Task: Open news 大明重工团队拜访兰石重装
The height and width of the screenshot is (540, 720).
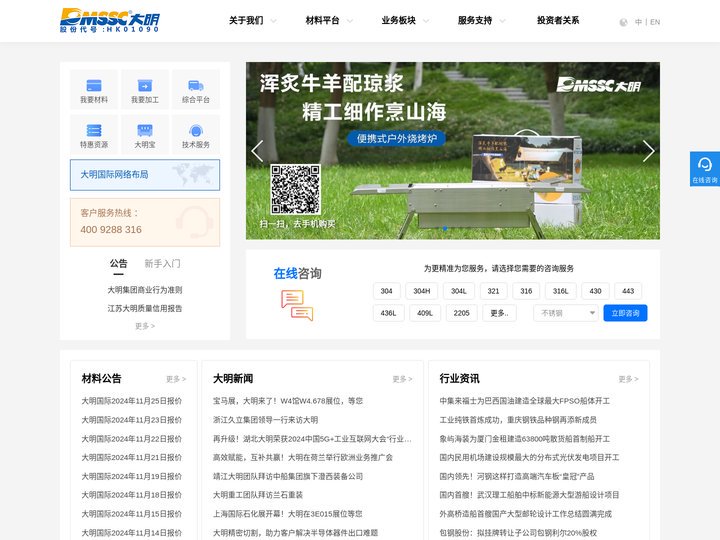Action: point(258,495)
